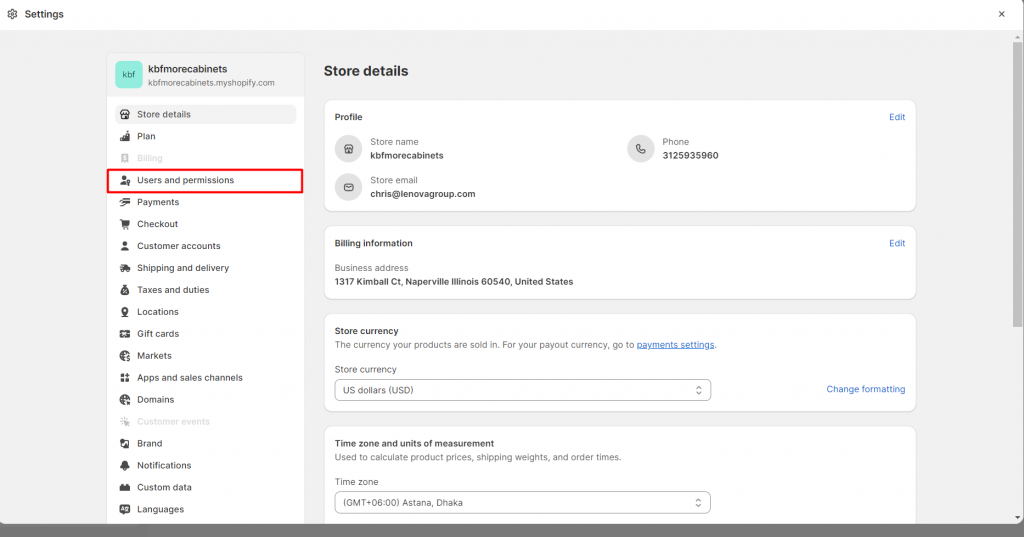
Task: Expand the Time zone dropdown
Action: (x=522, y=502)
